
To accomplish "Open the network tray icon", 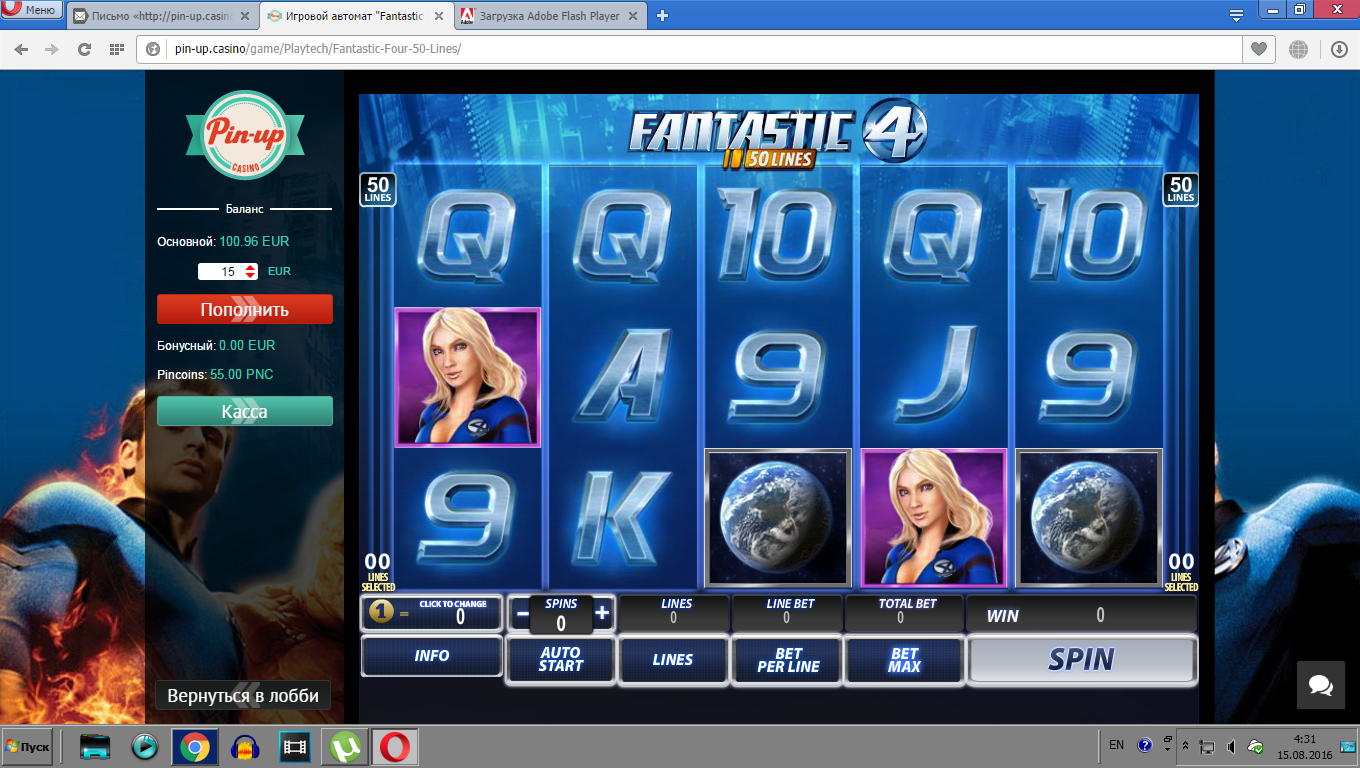I will coord(1207,747).
